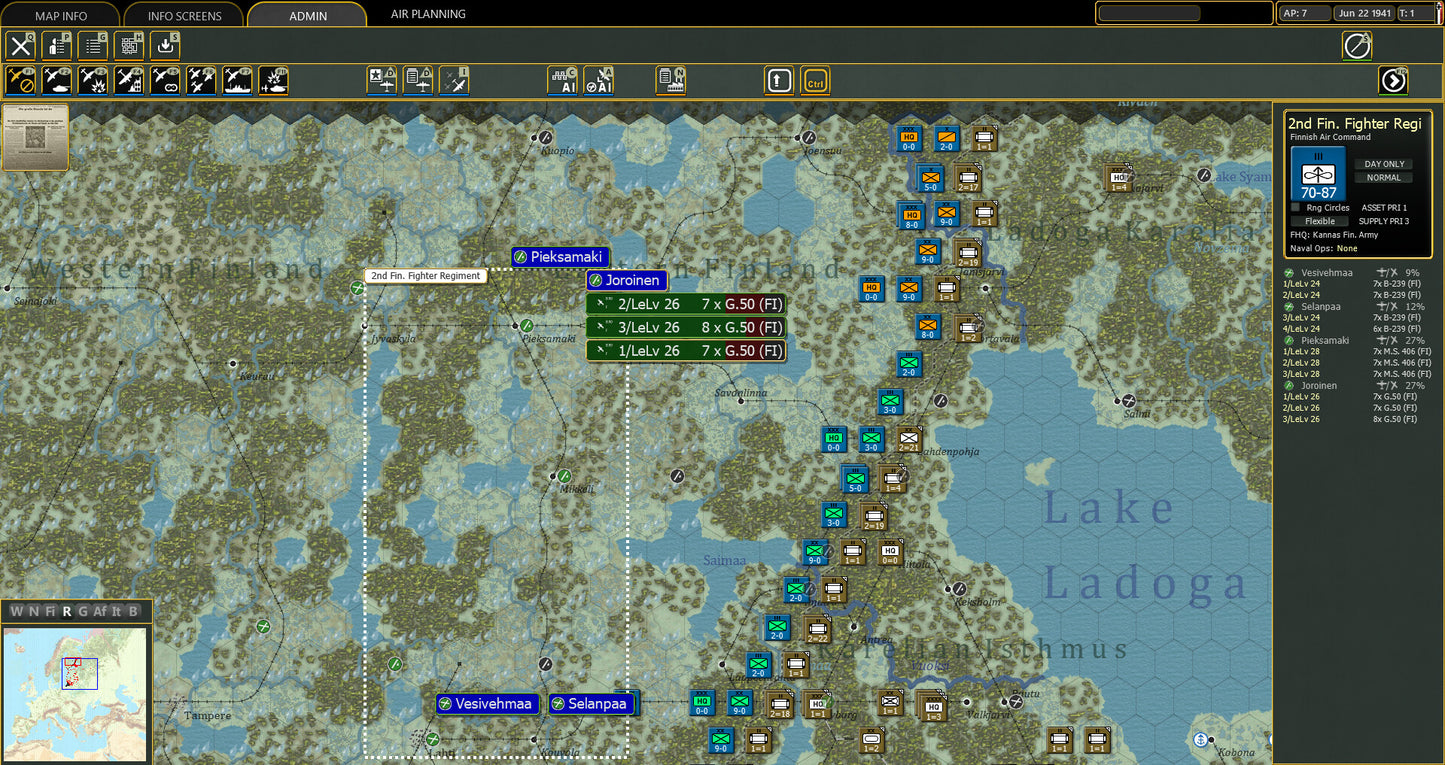Change the ASSET PRI 1 value

pyautogui.click(x=1384, y=208)
